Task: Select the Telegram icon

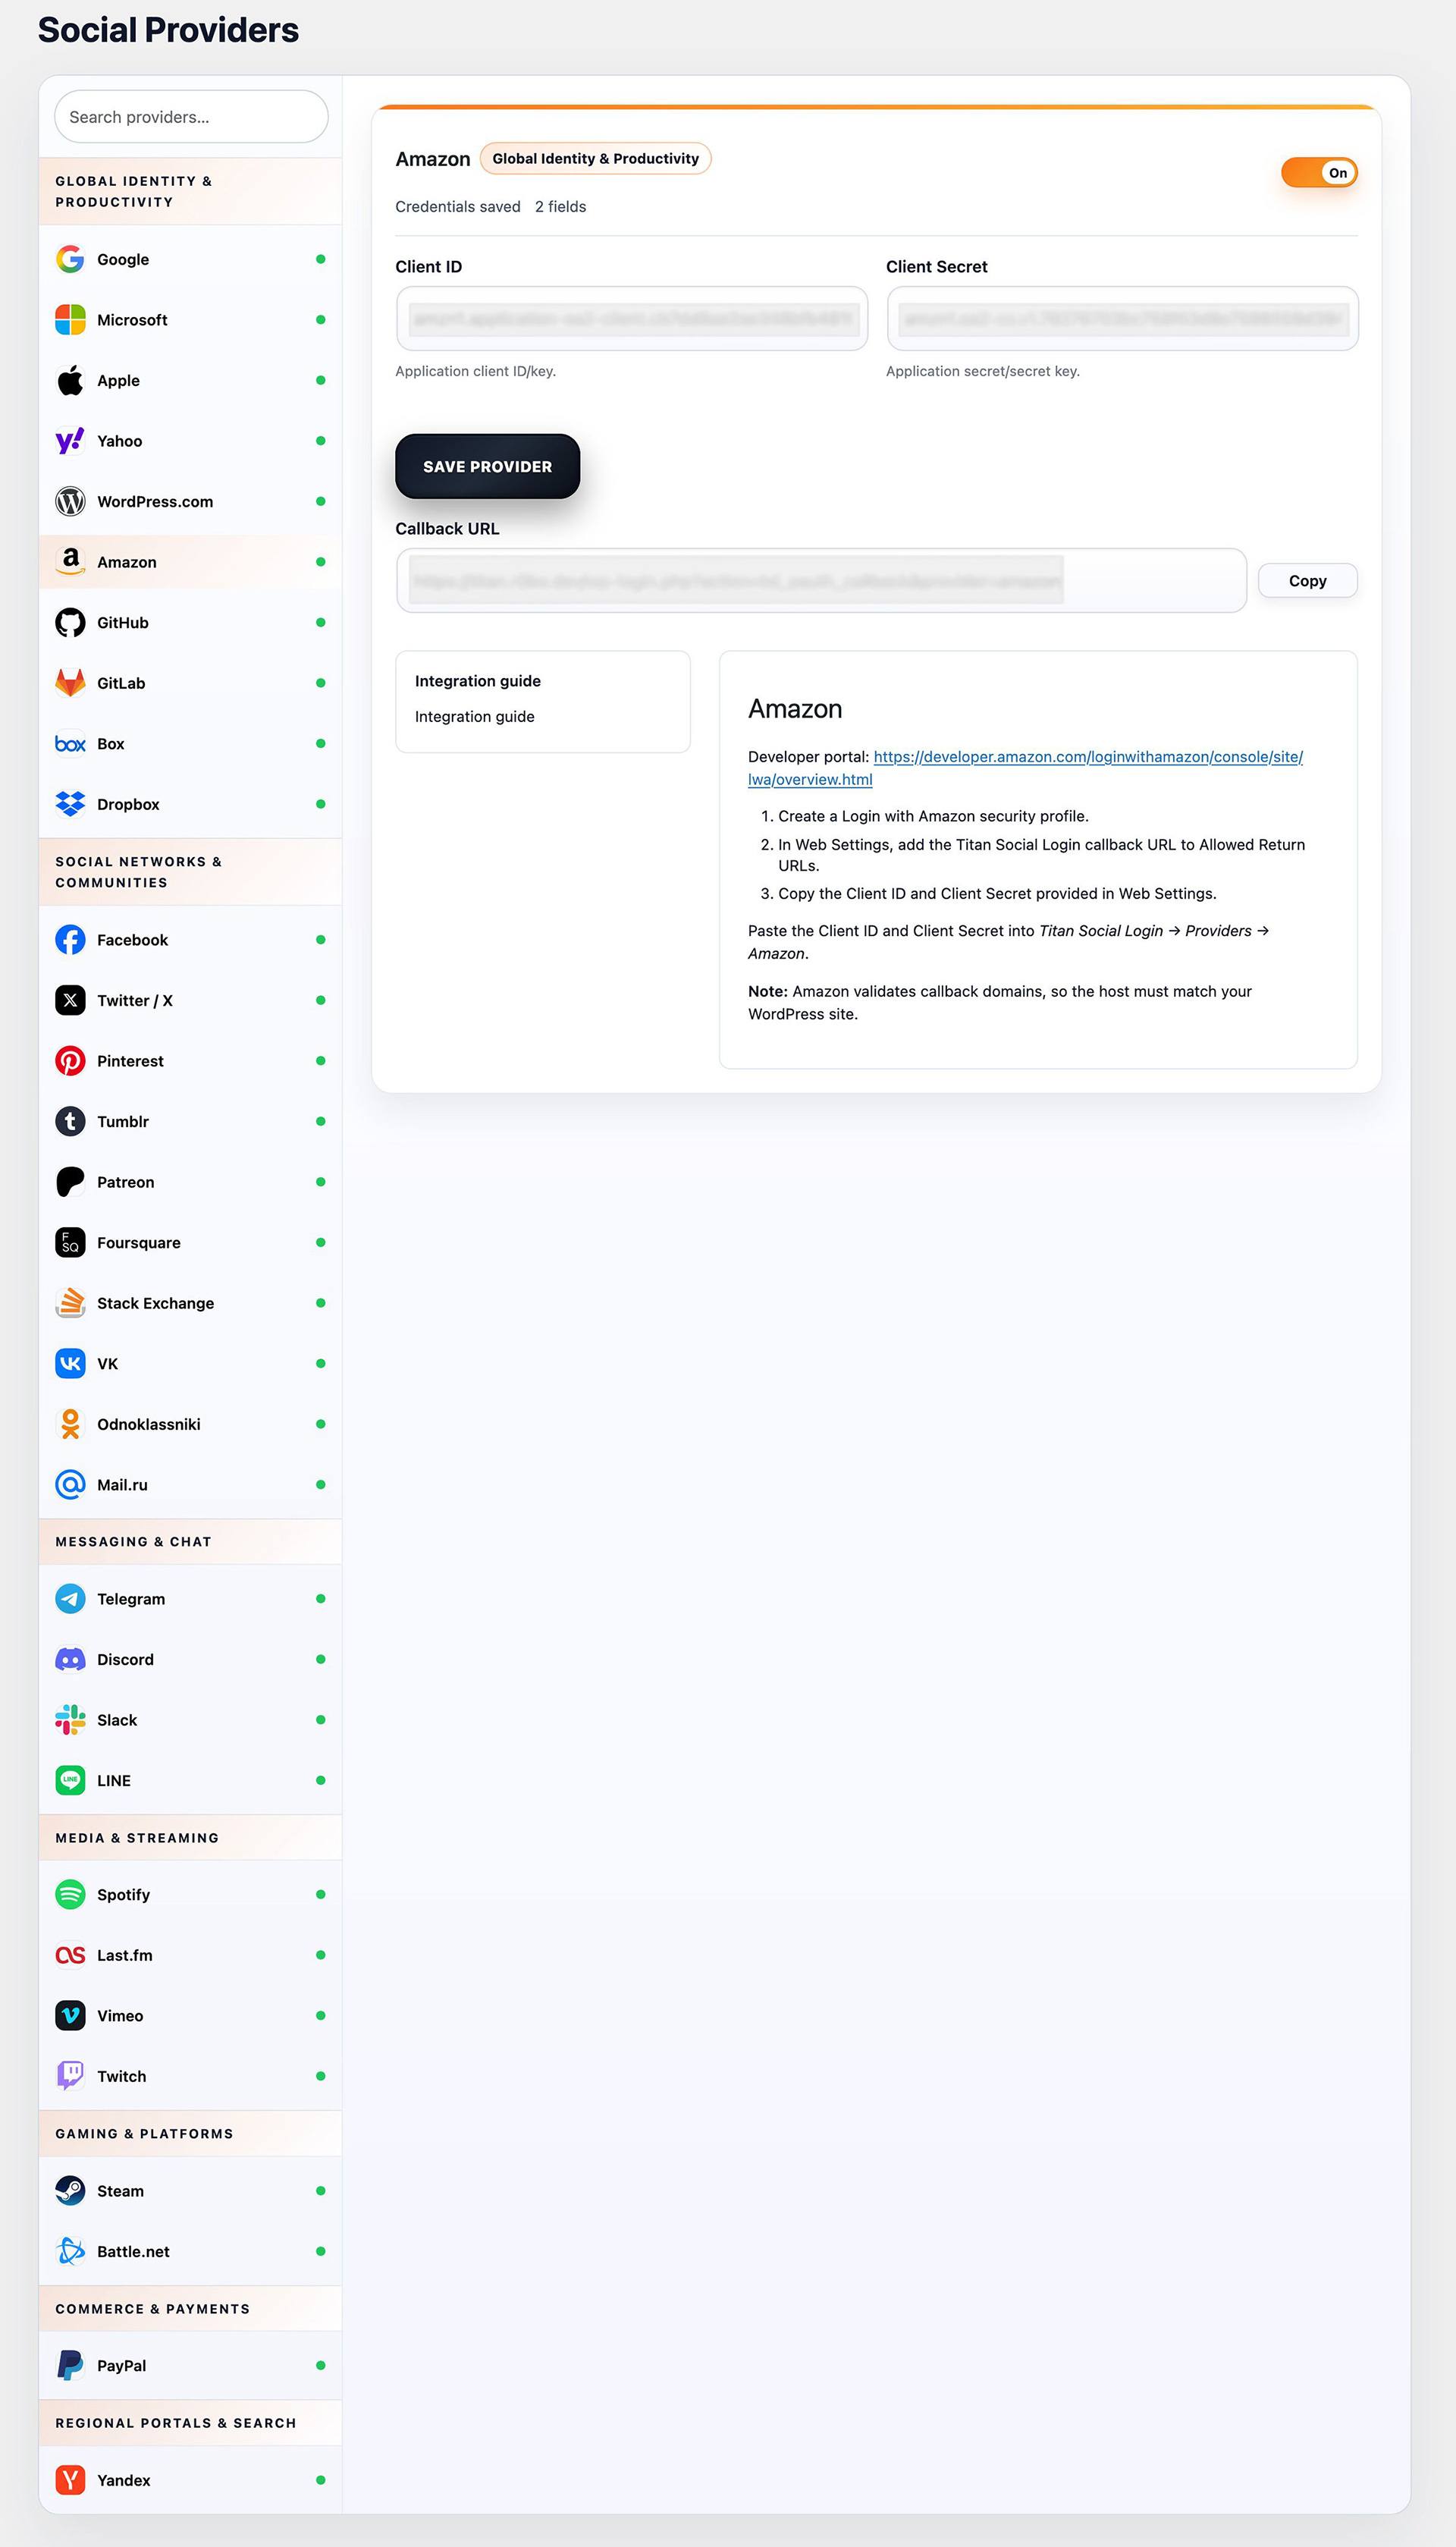Action: (70, 1598)
